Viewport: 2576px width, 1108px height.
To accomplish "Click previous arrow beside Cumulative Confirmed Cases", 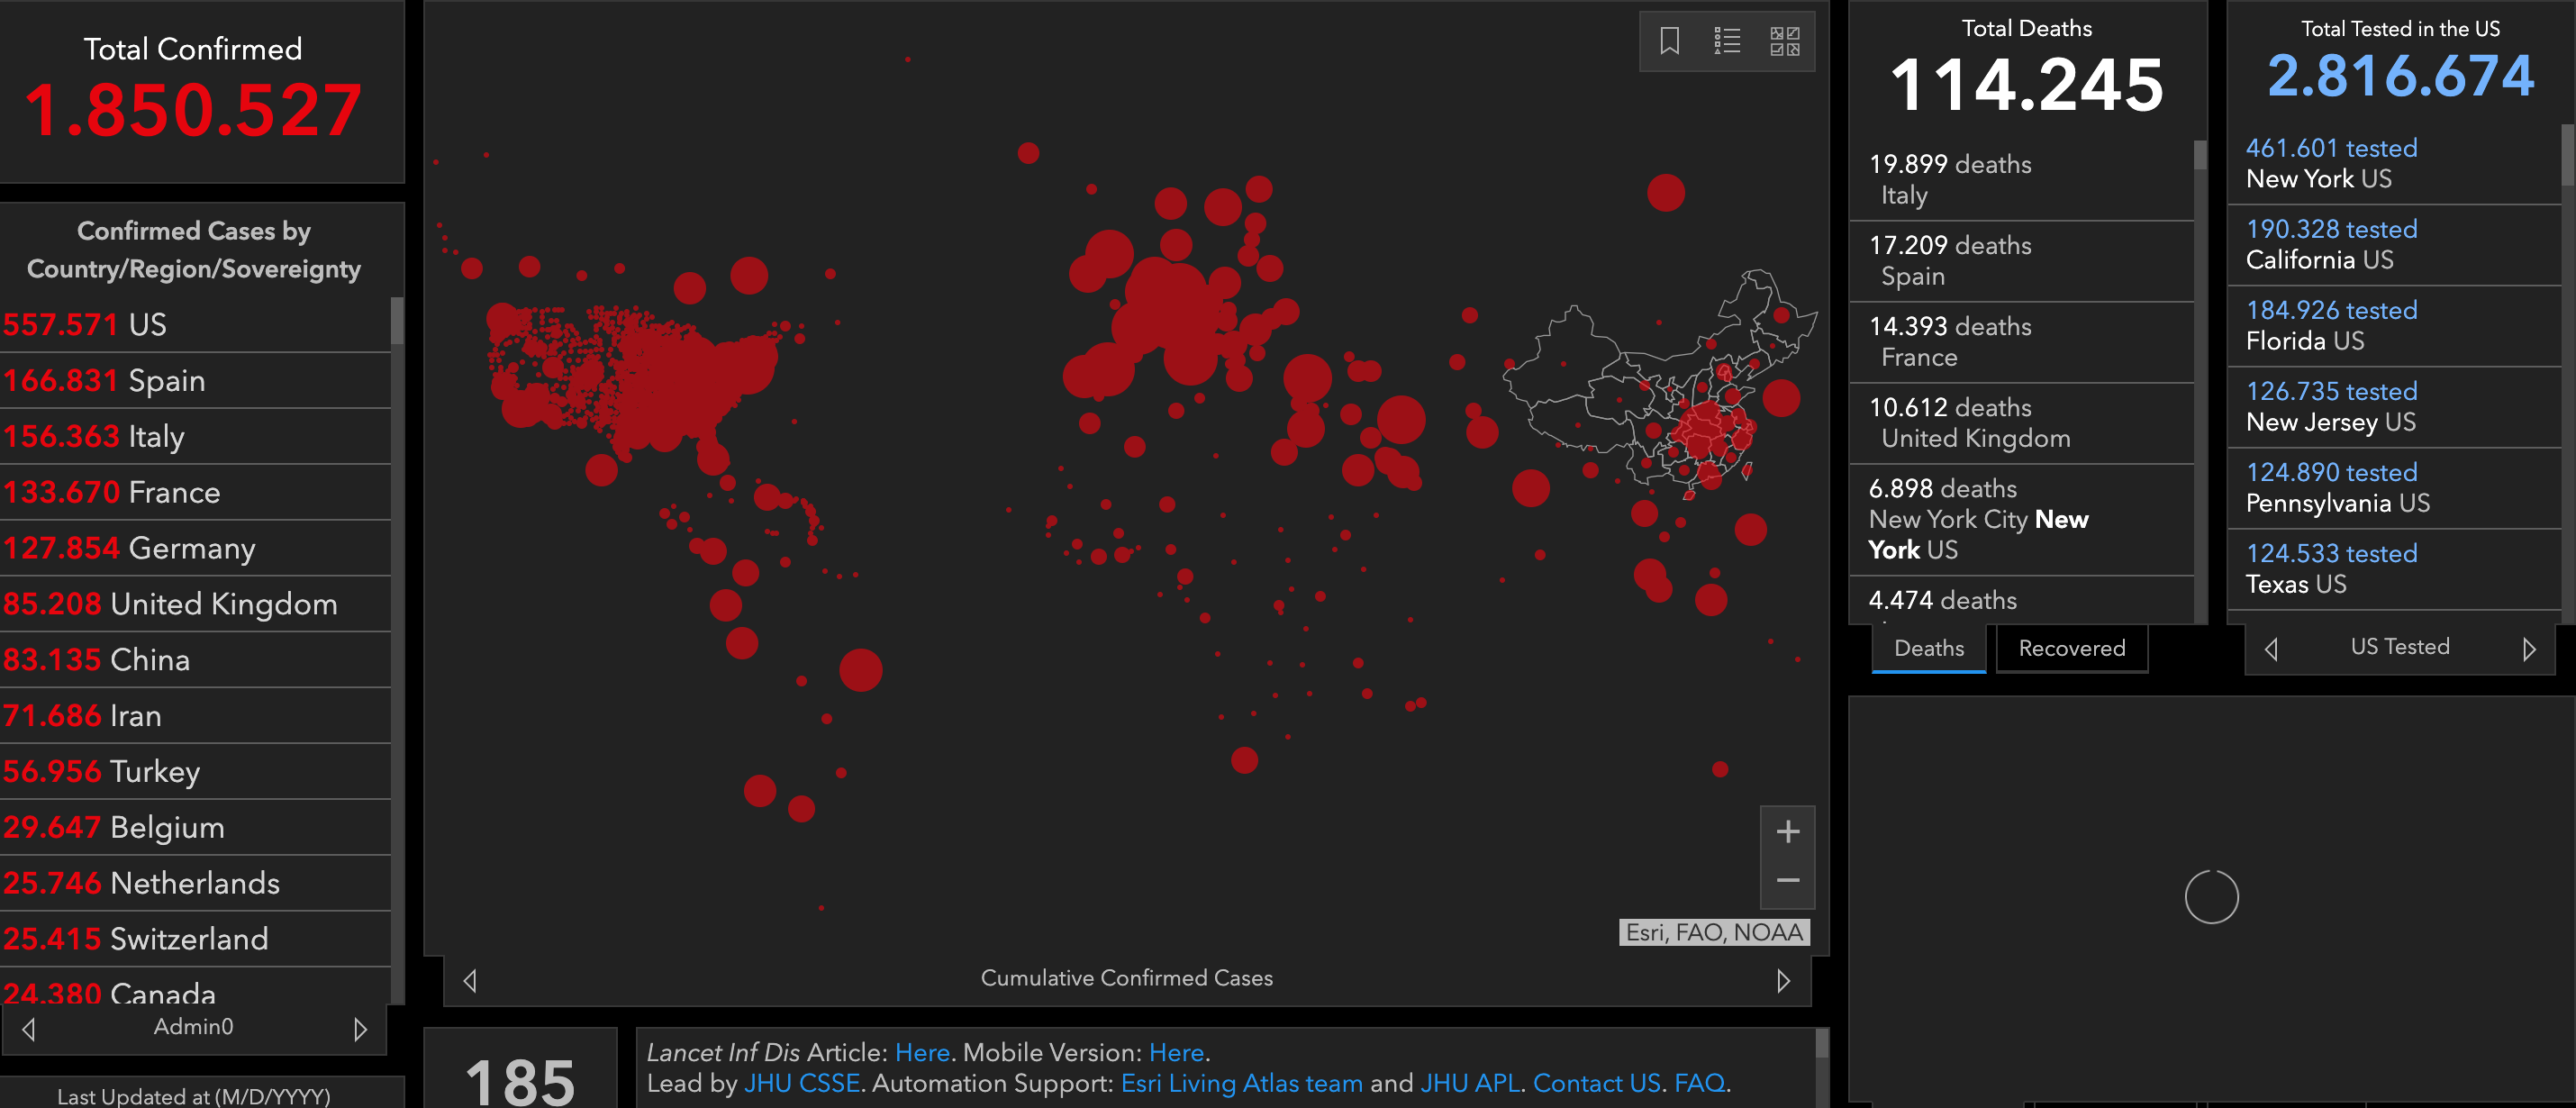I will pos(470,980).
